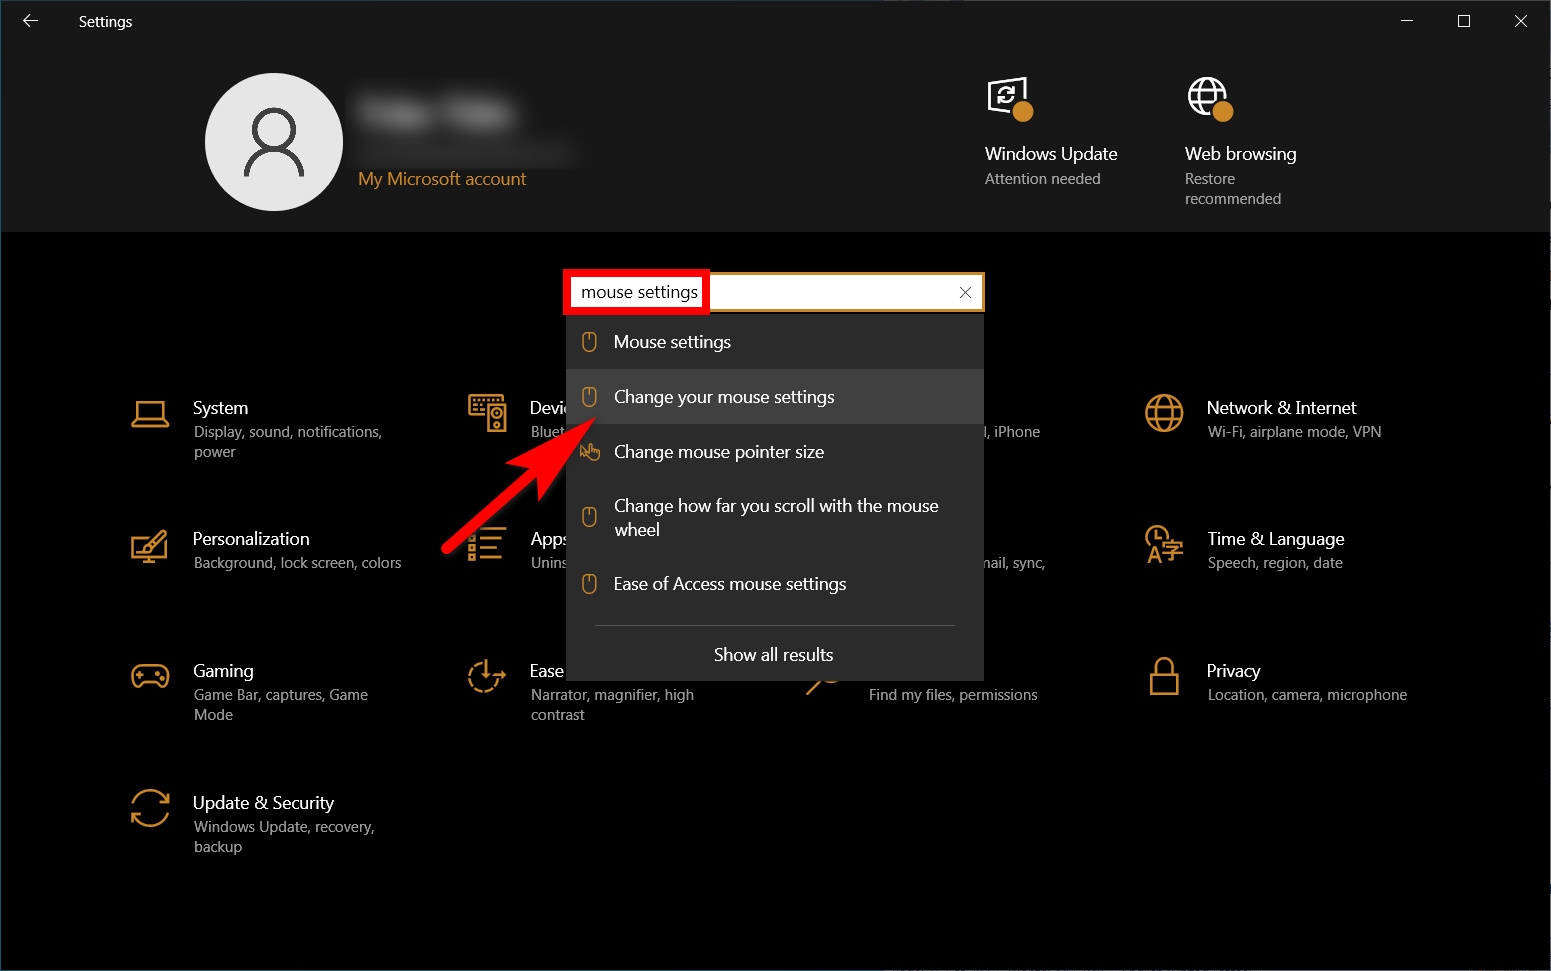Image resolution: width=1551 pixels, height=971 pixels.
Task: Click 'Show all results' link
Action: [x=773, y=655]
